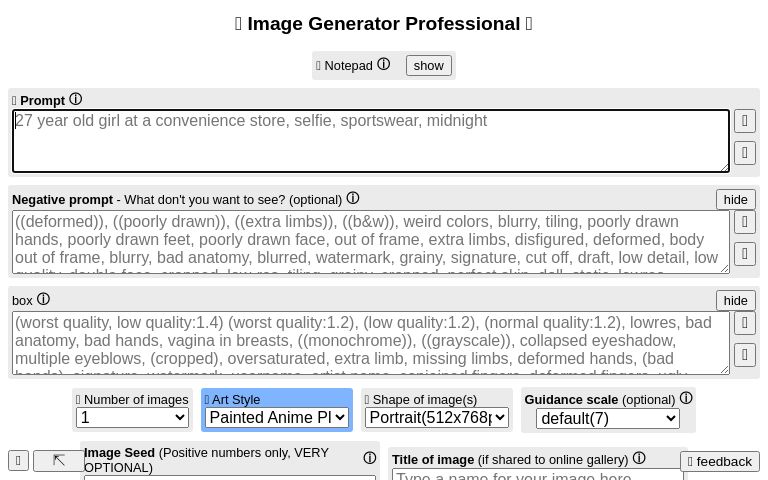The height and width of the screenshot is (480, 768).
Task: Click inside the Prompt text area
Action: (x=370, y=141)
